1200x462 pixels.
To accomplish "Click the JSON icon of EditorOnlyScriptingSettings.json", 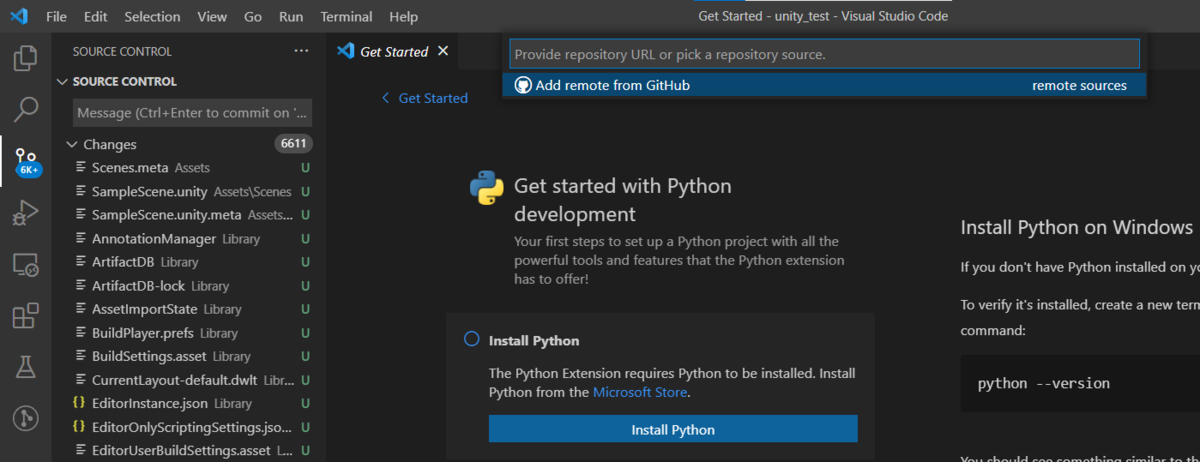I will [x=80, y=426].
